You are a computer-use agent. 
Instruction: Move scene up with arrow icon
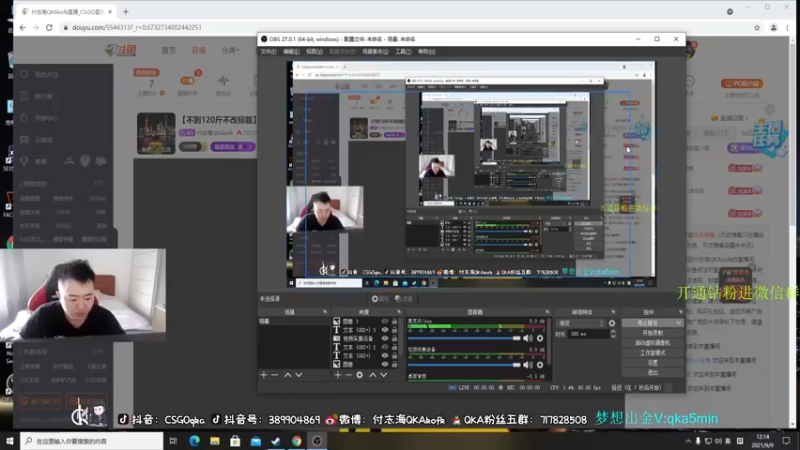pyautogui.click(x=288, y=375)
